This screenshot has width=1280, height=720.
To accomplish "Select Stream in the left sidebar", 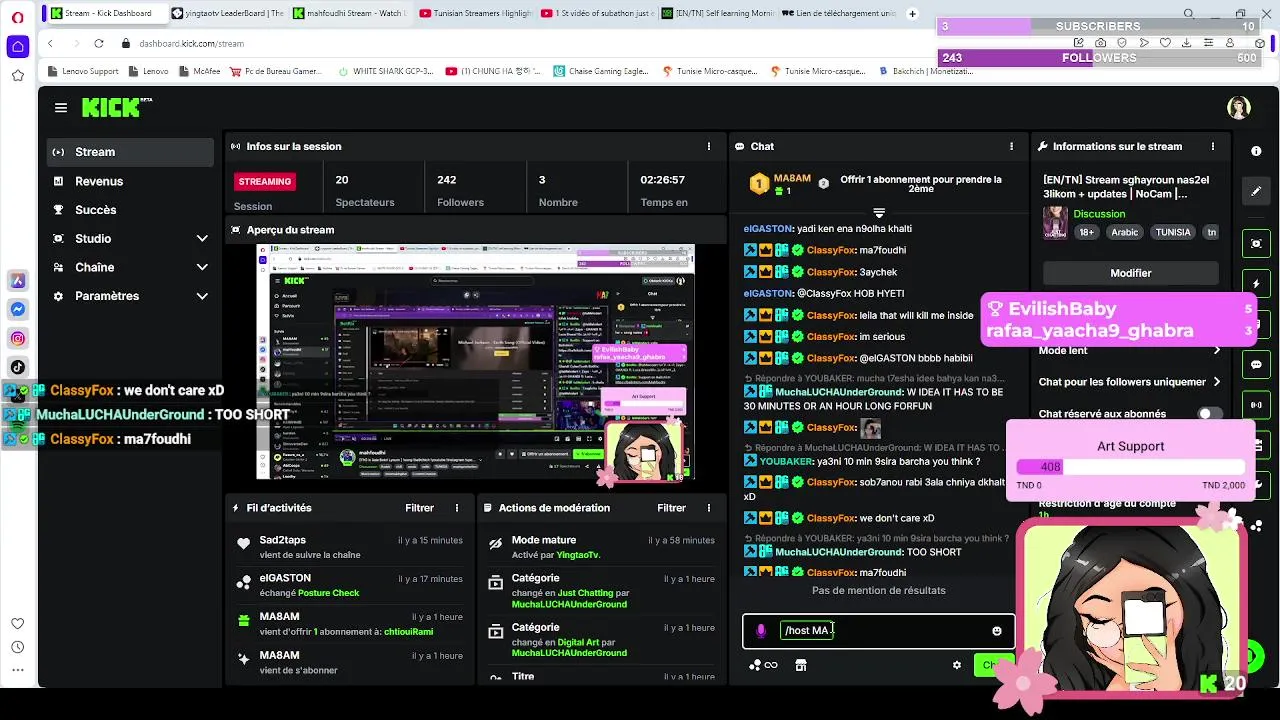I will [130, 152].
